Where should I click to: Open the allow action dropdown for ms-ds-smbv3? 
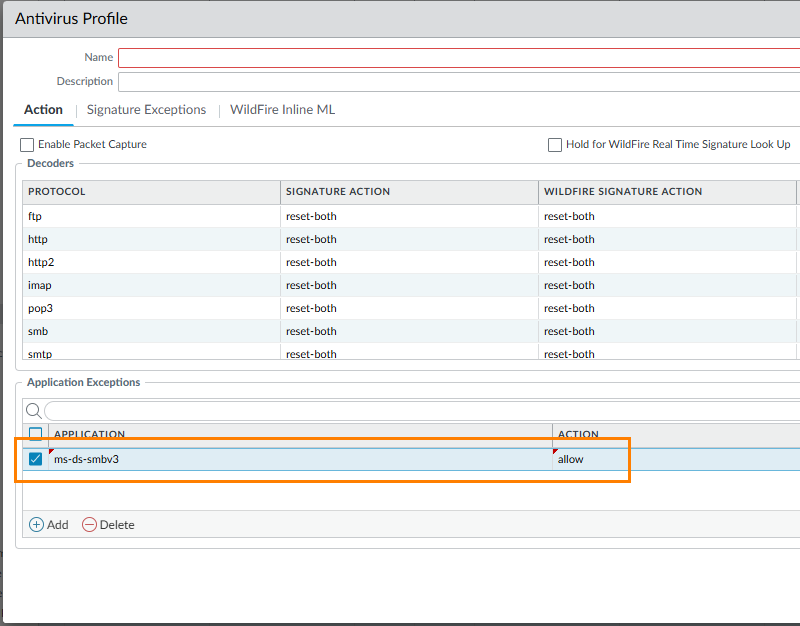coord(590,459)
